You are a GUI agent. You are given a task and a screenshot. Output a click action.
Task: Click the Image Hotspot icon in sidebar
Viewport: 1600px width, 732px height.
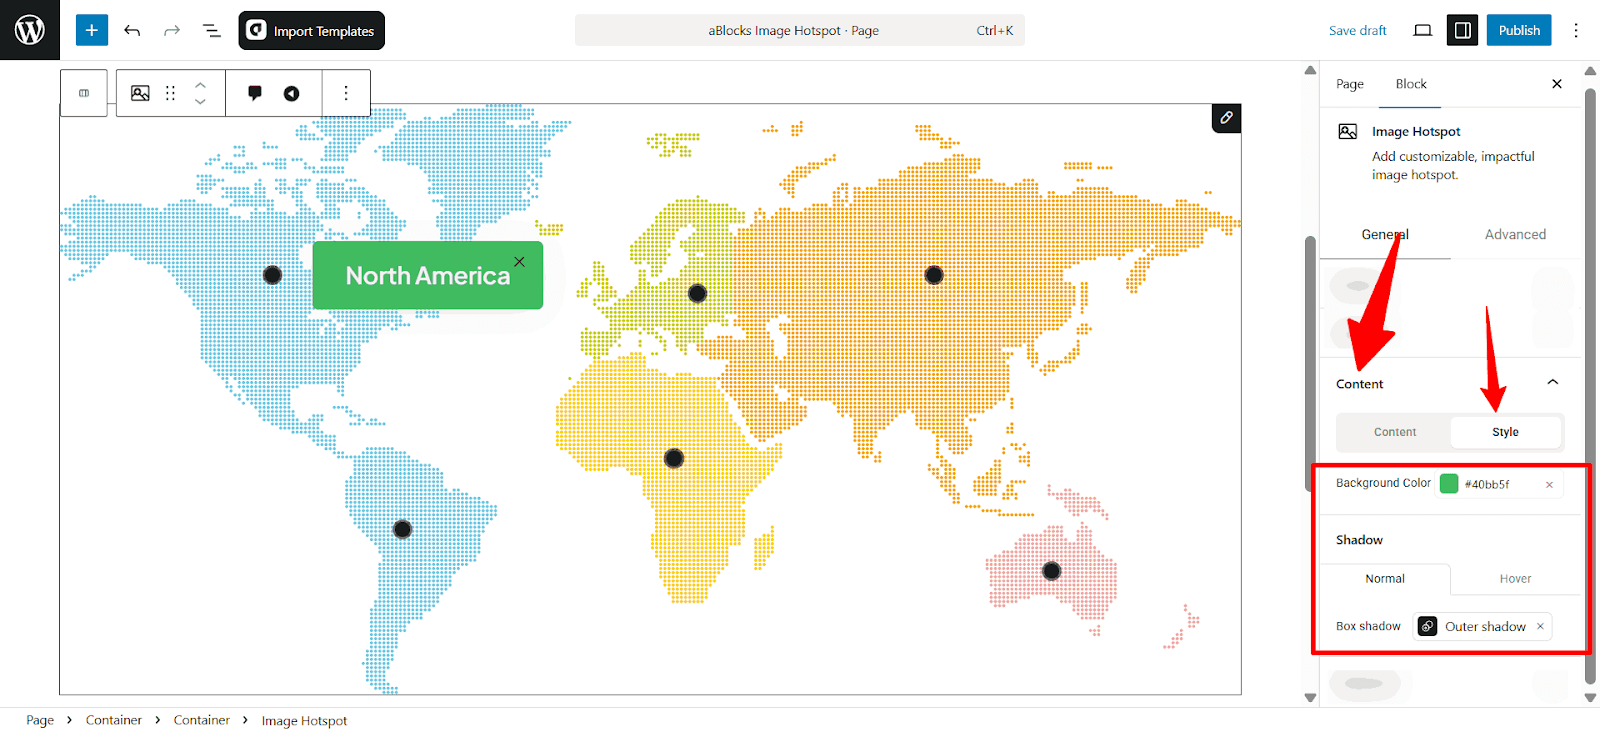click(x=1348, y=131)
